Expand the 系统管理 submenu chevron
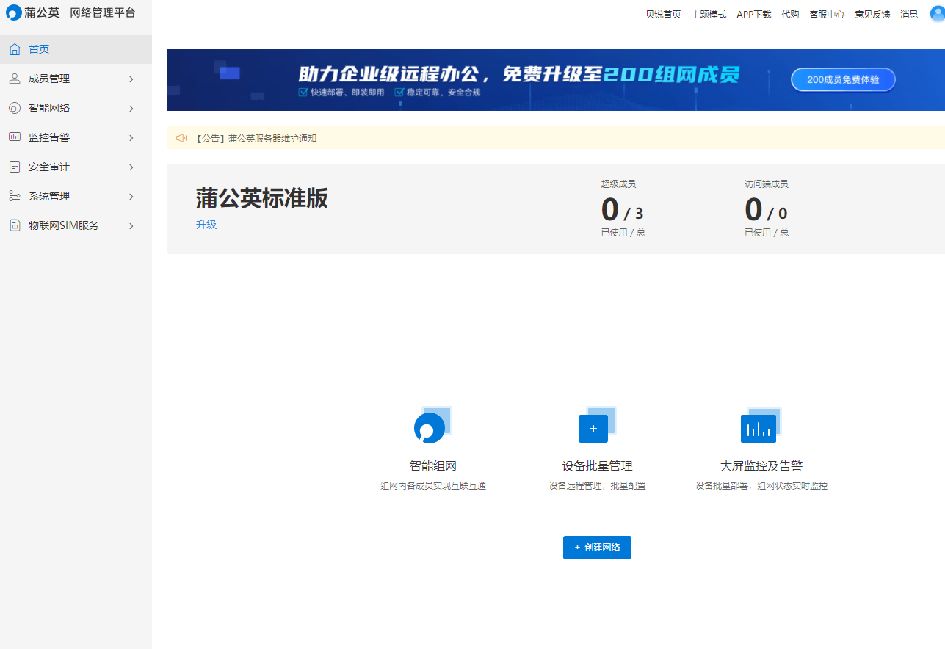Screen dimensions: 945x649 coord(131,196)
